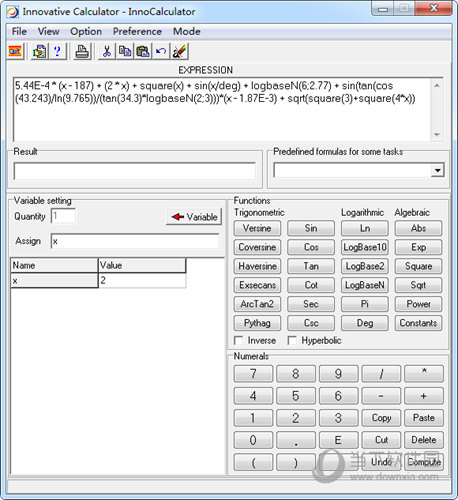Click the Variable button with red arrow
Screen dimensions: 458x500
pyautogui.click(x=194, y=217)
